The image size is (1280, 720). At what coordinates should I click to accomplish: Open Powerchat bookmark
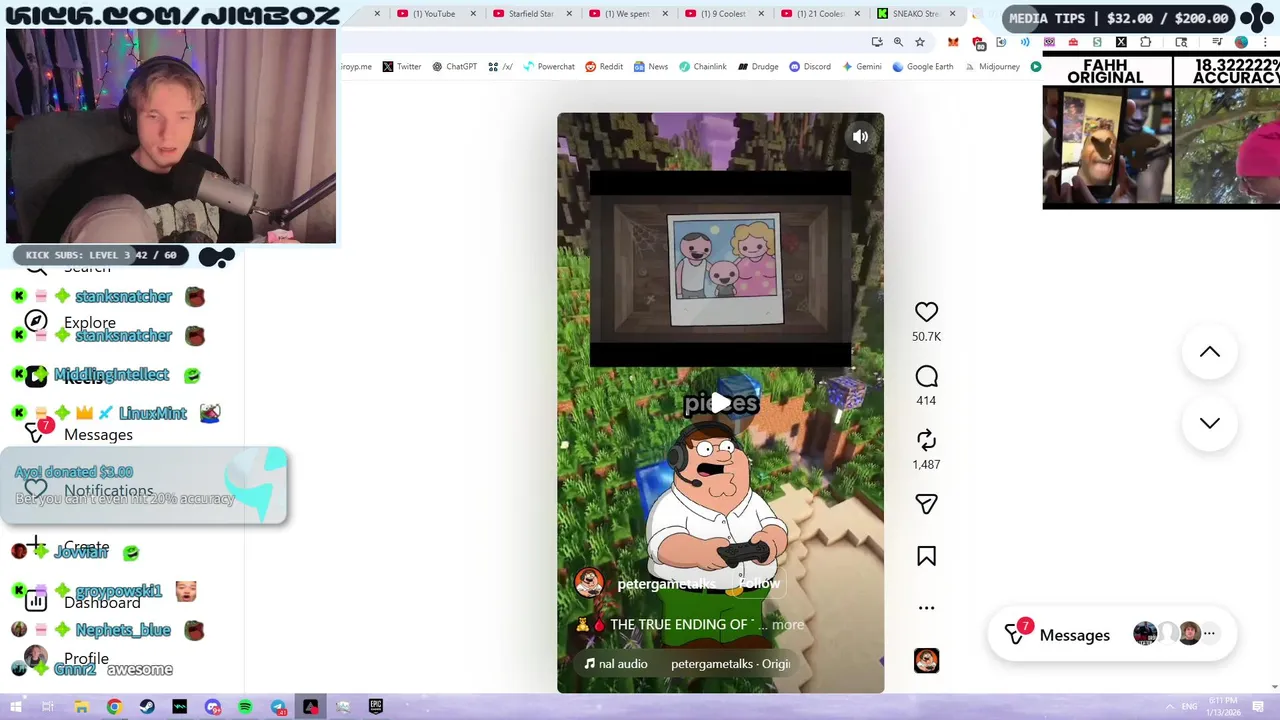pyautogui.click(x=548, y=67)
